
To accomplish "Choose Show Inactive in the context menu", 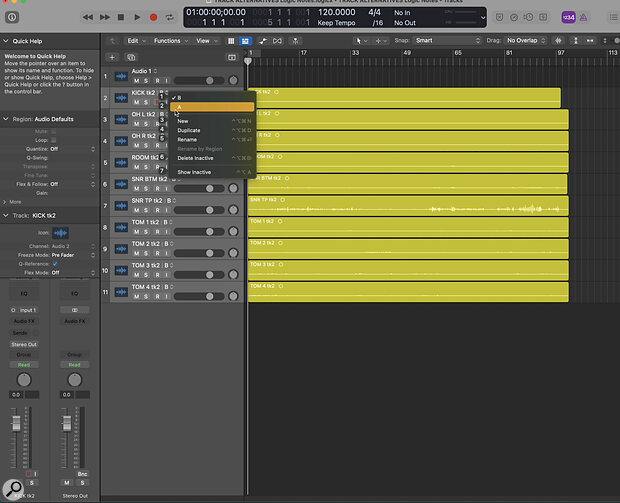I will [212, 172].
